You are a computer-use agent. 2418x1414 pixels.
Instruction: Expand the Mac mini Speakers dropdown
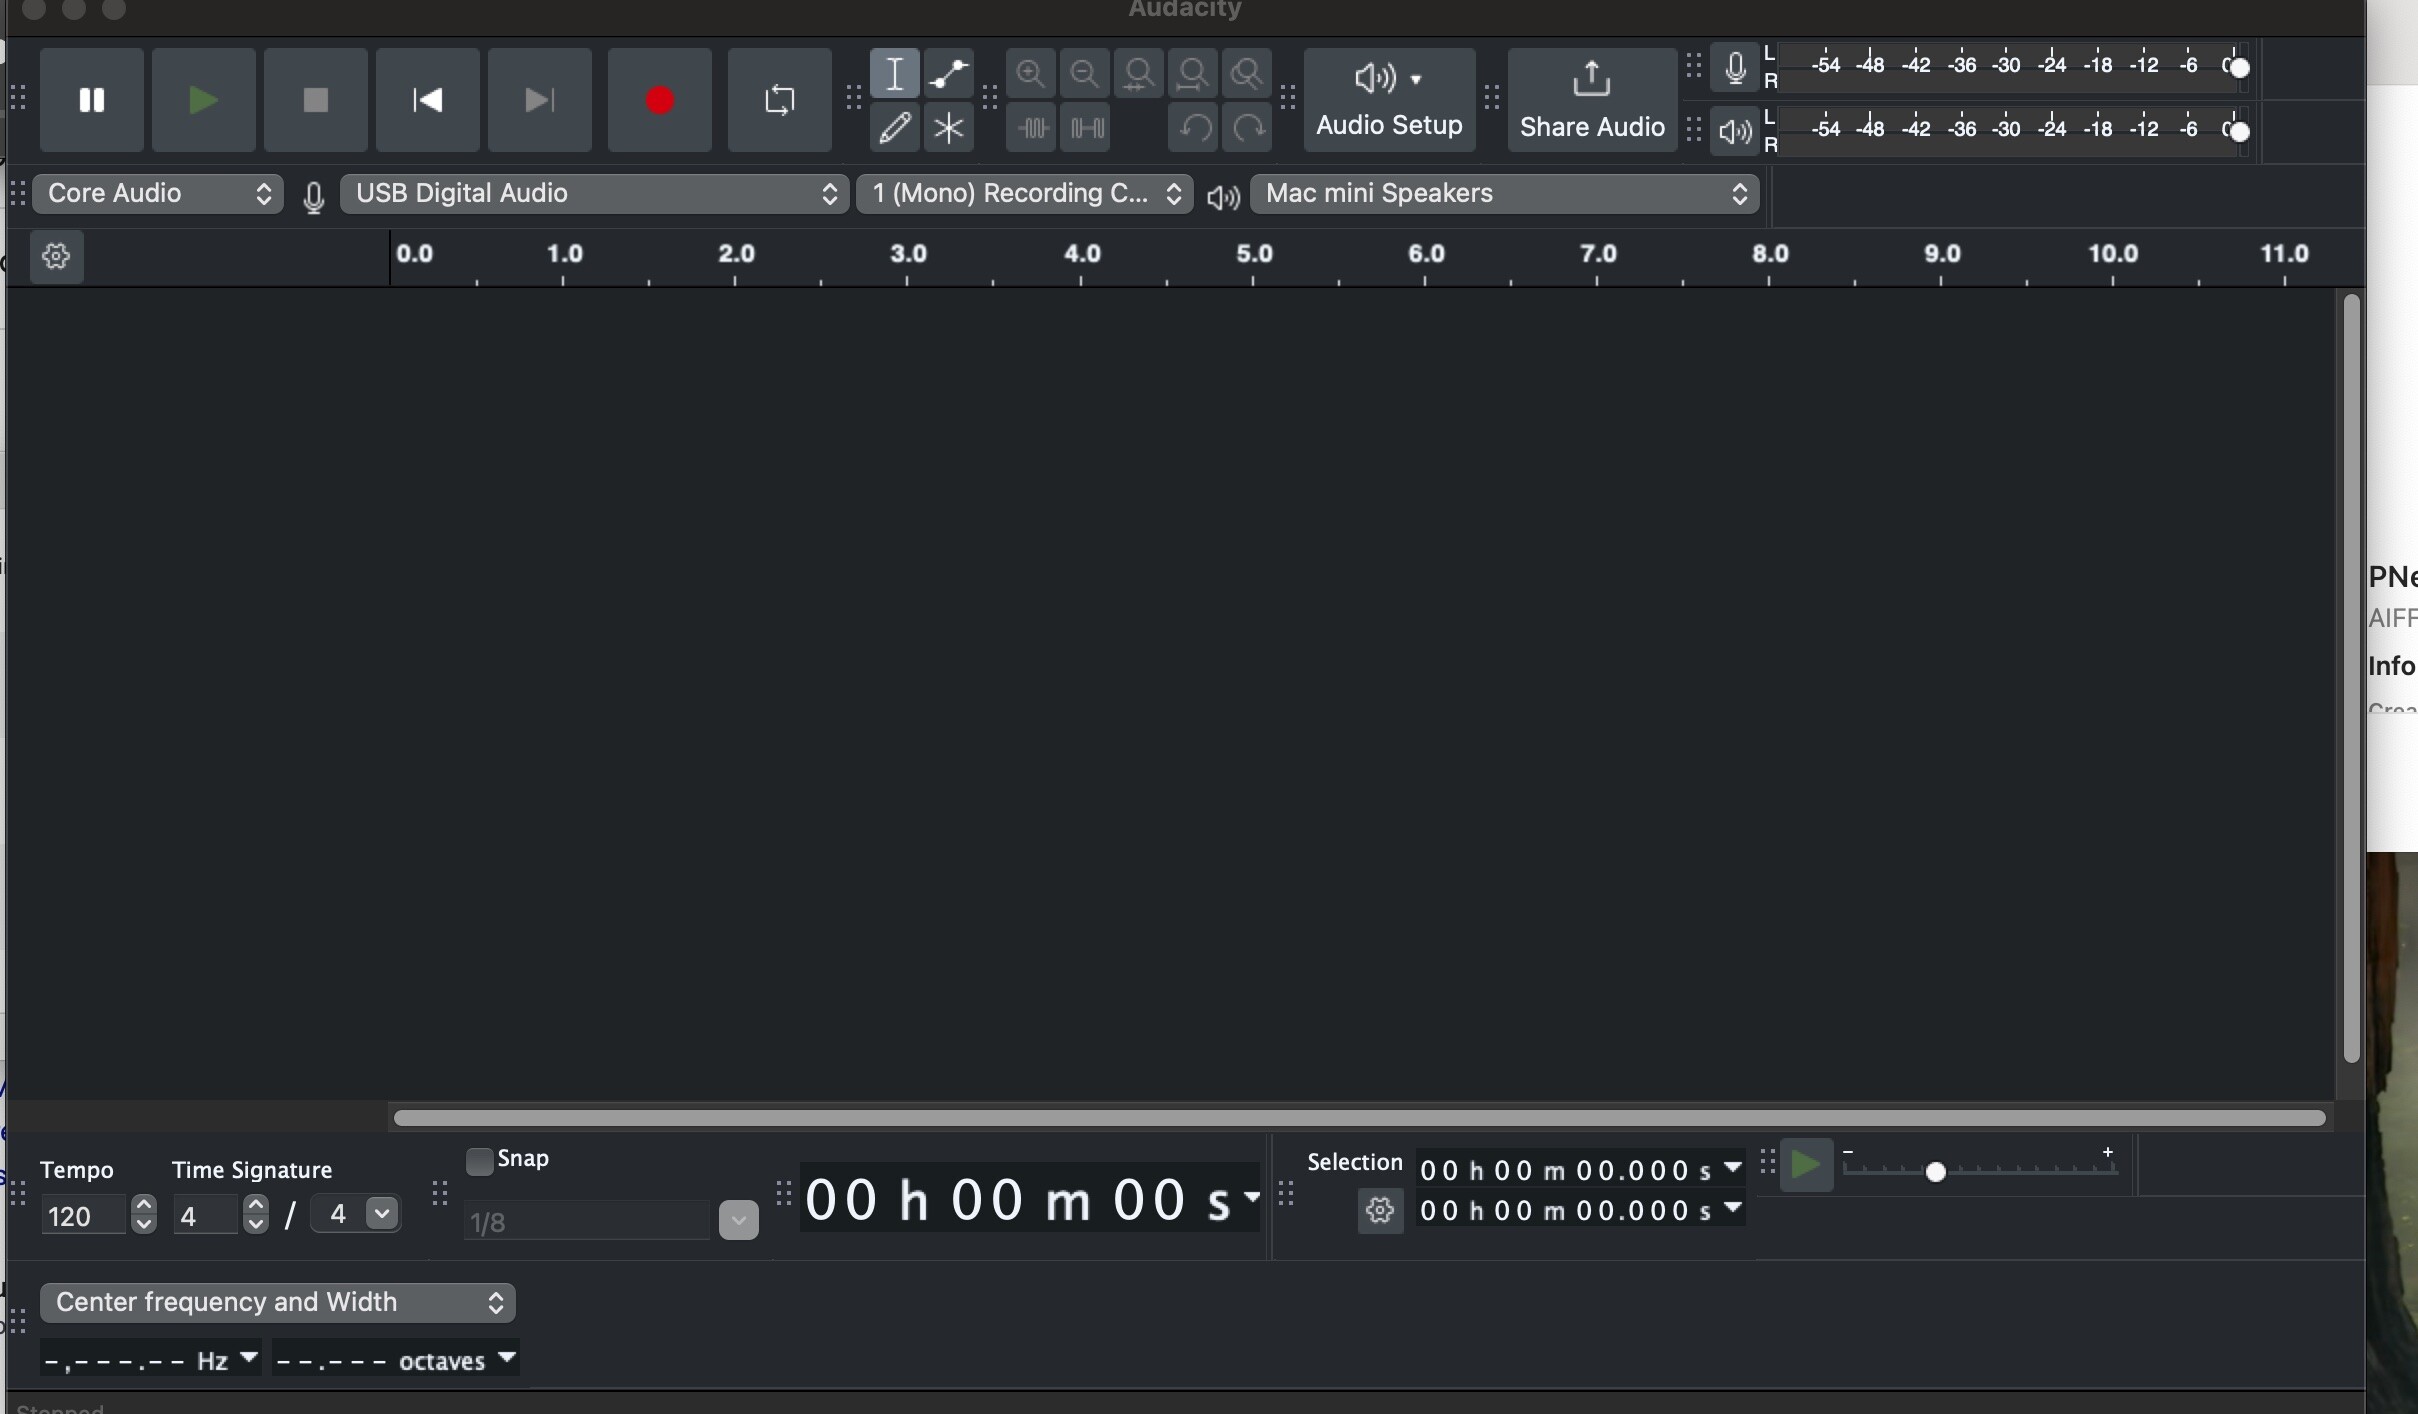point(1505,194)
